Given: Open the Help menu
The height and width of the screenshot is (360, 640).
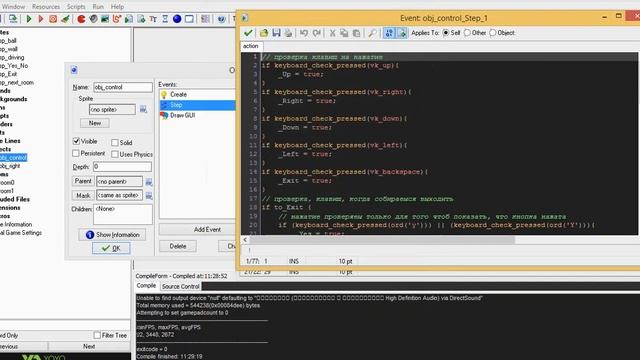Looking at the screenshot, I should 117,7.
